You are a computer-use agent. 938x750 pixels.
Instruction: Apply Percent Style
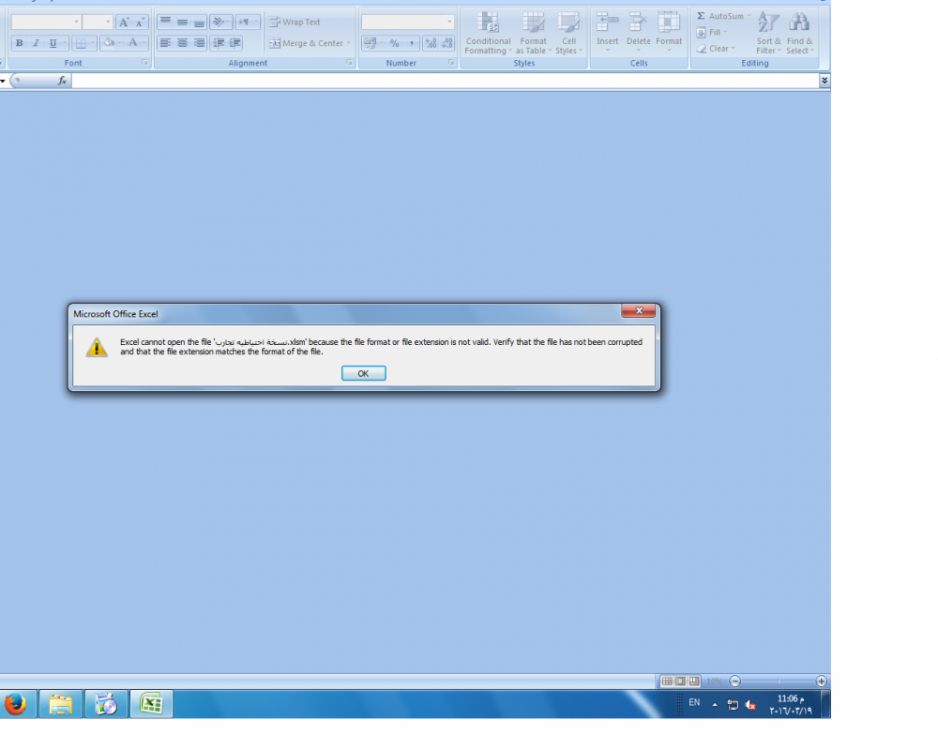click(x=394, y=43)
